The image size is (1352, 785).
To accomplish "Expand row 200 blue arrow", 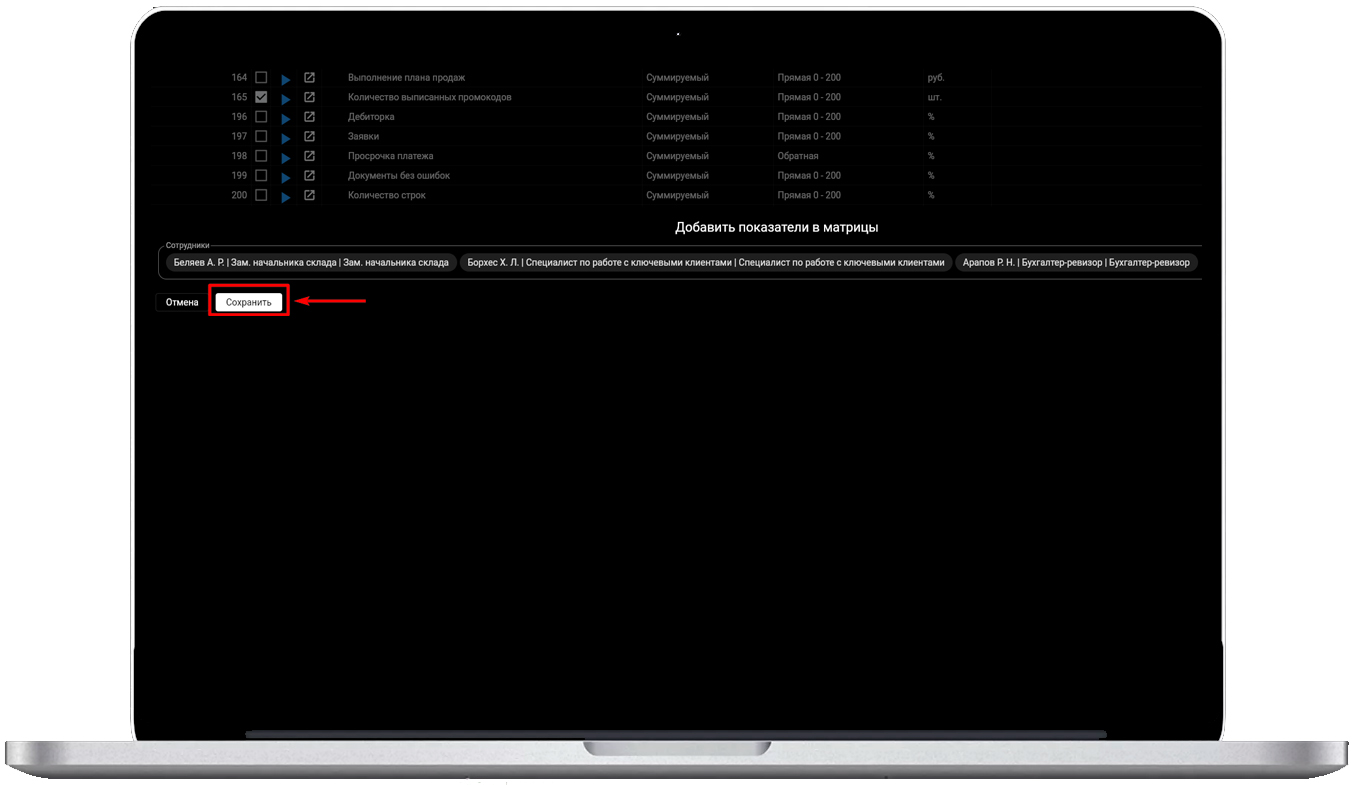I will pos(285,197).
